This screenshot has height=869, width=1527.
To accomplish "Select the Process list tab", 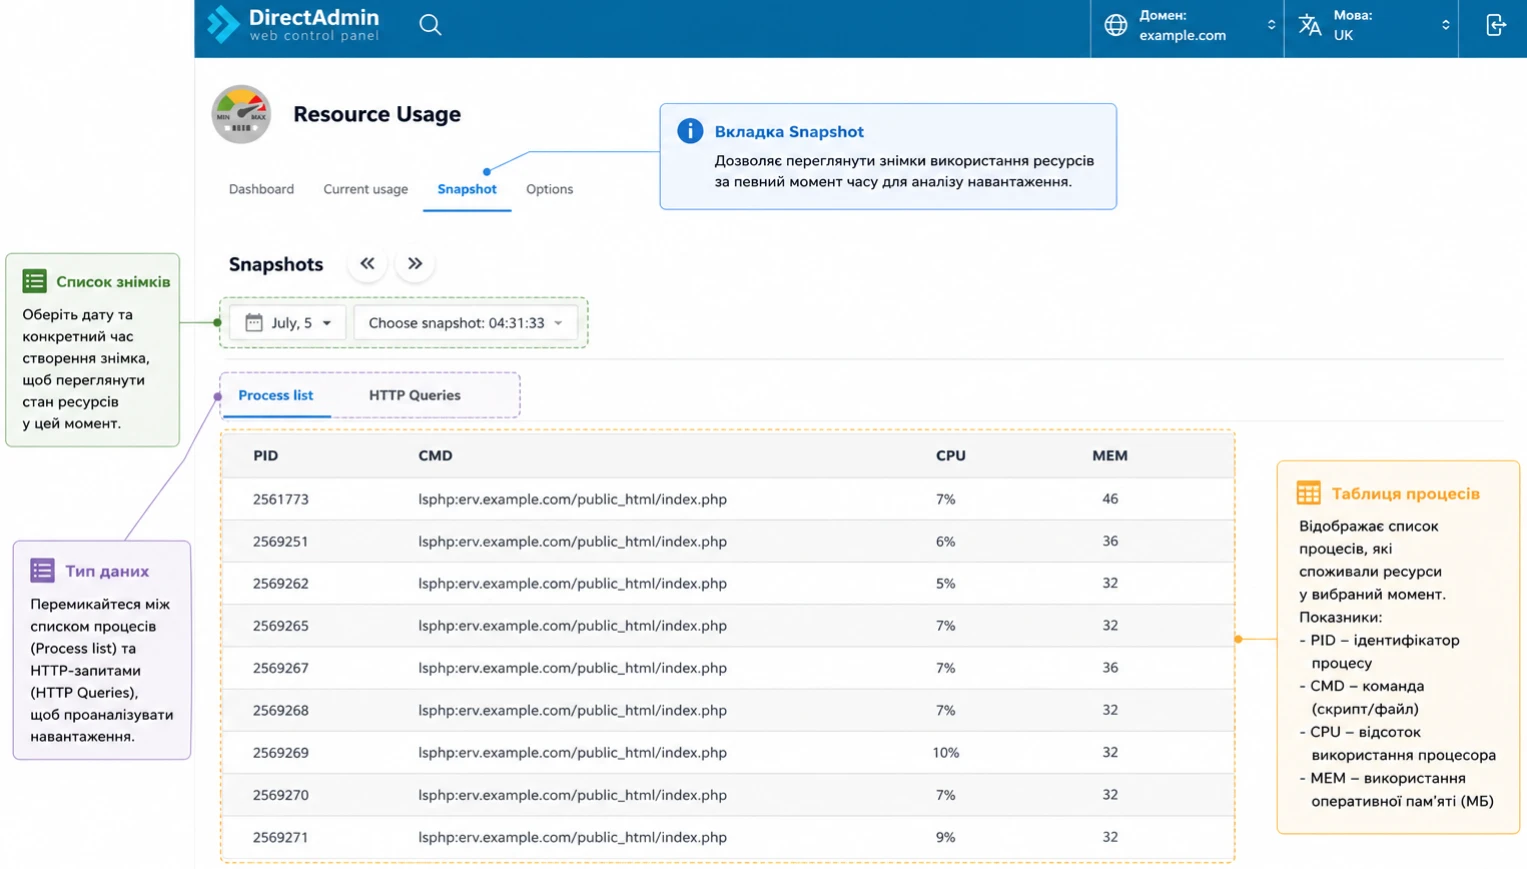I will click(276, 395).
